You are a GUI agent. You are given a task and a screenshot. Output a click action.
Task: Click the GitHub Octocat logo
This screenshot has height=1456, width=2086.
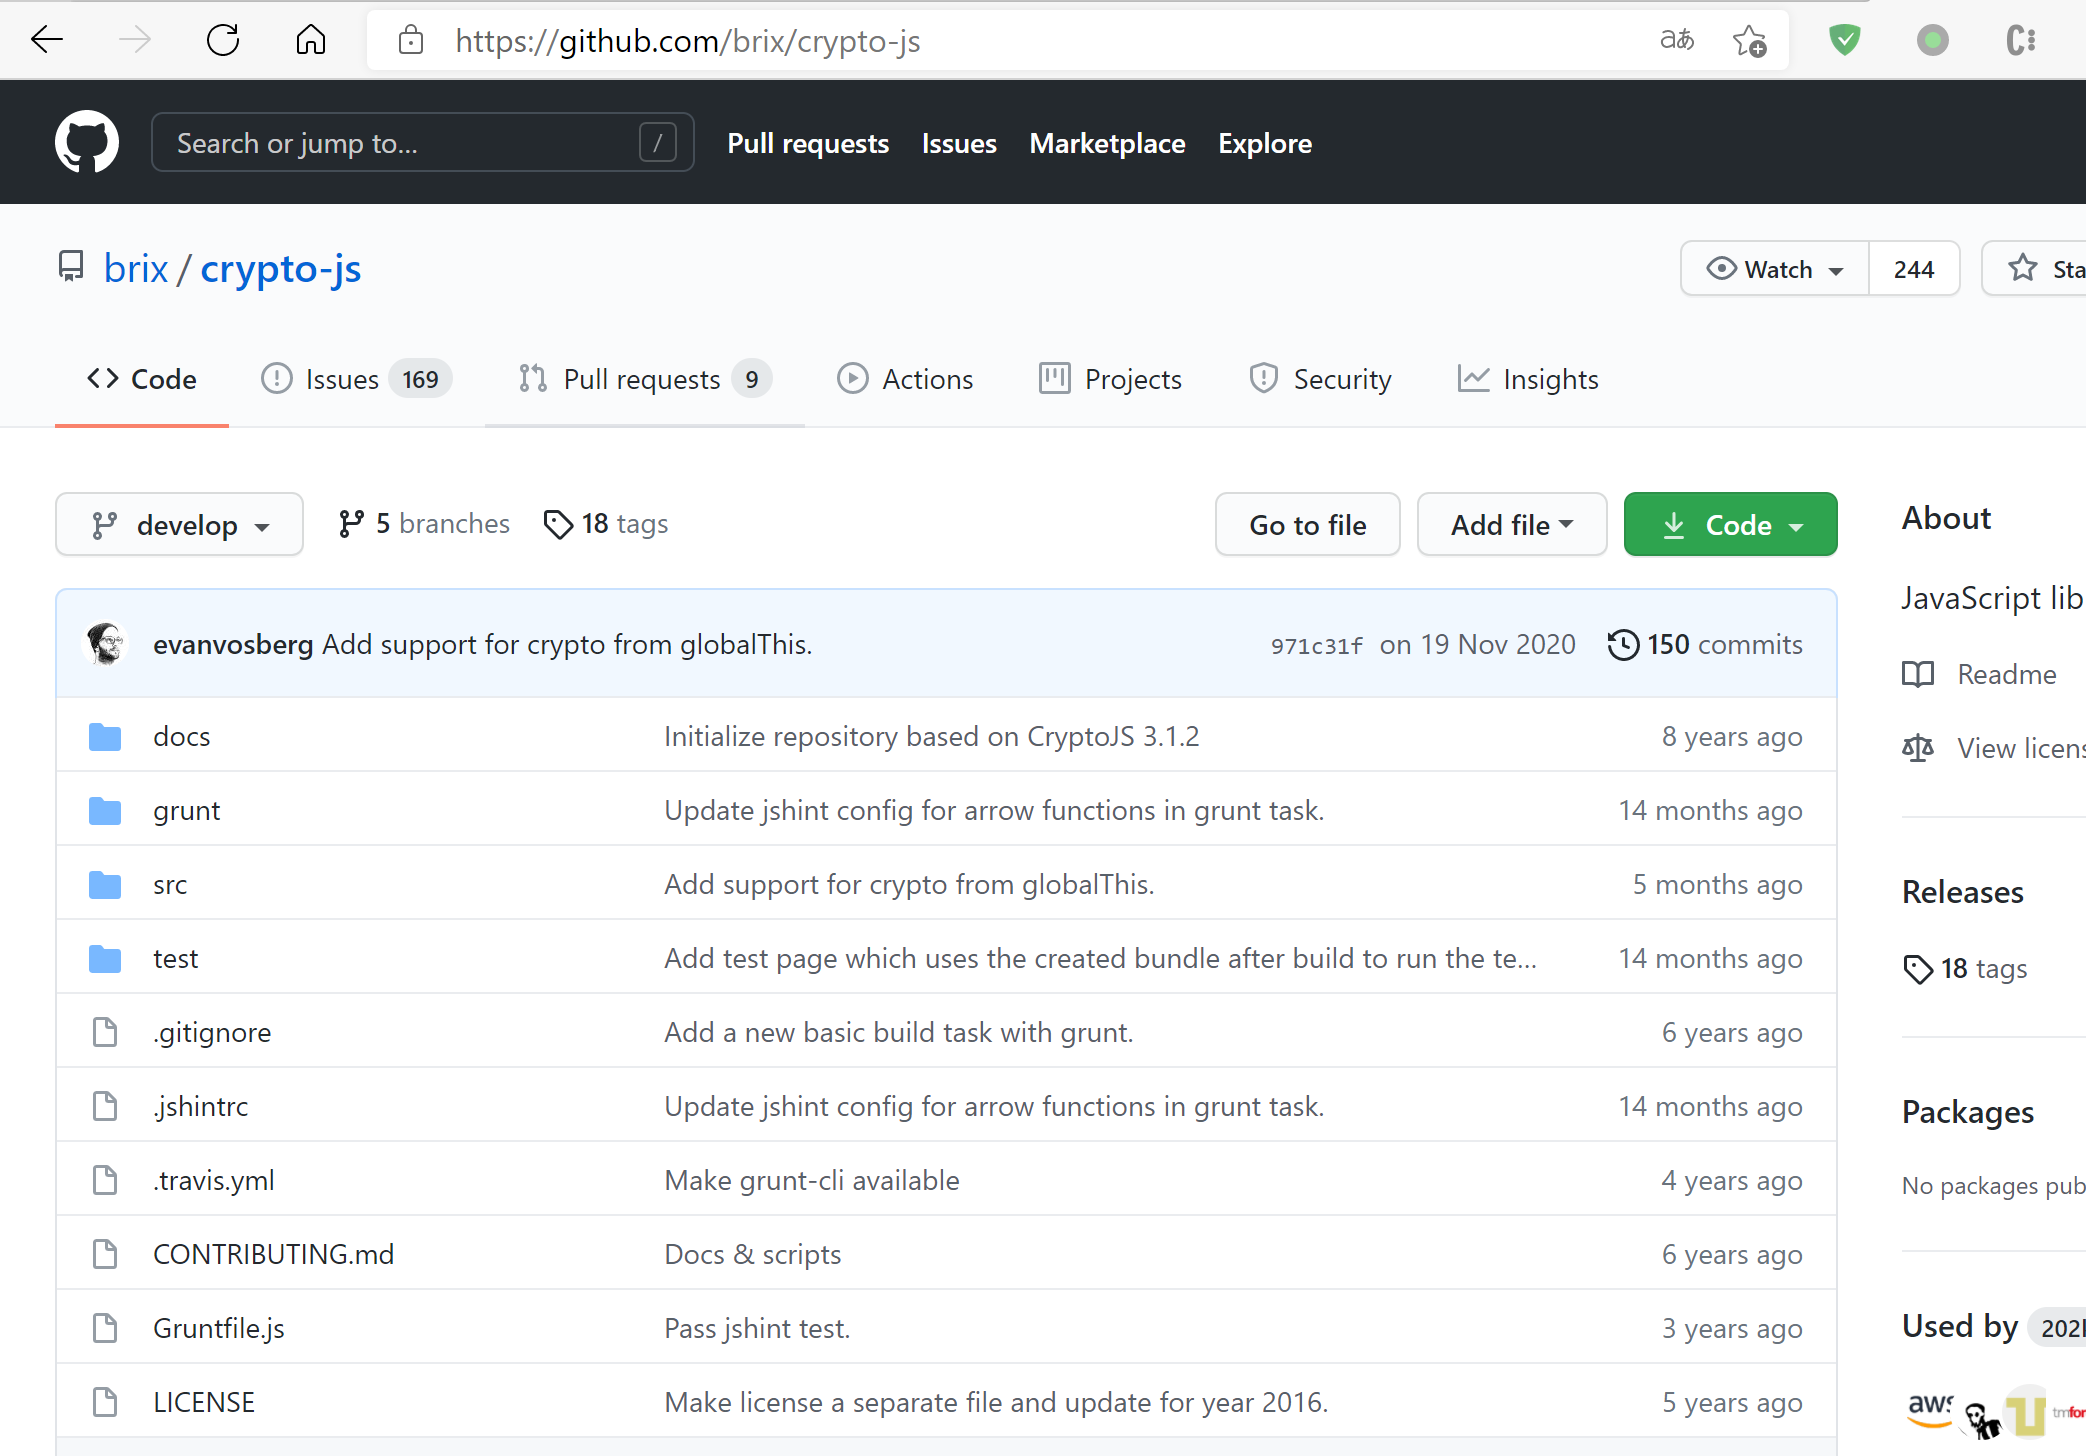(x=87, y=142)
